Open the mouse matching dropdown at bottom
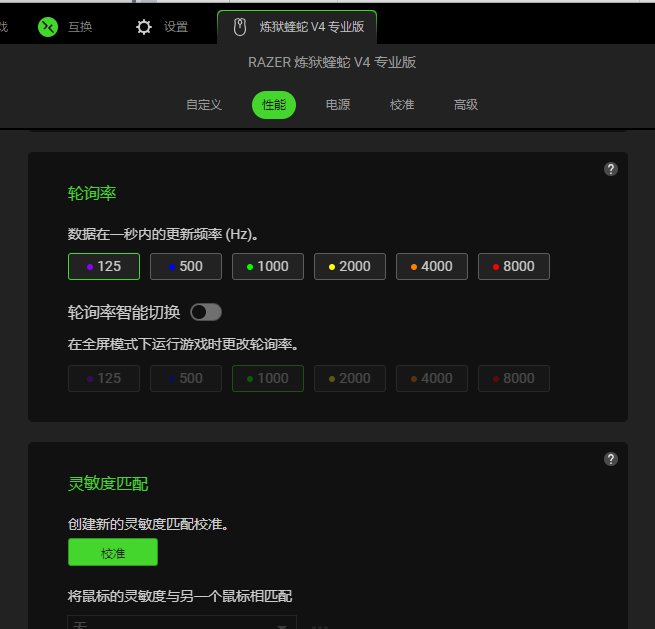This screenshot has width=655, height=629. click(x=182, y=622)
